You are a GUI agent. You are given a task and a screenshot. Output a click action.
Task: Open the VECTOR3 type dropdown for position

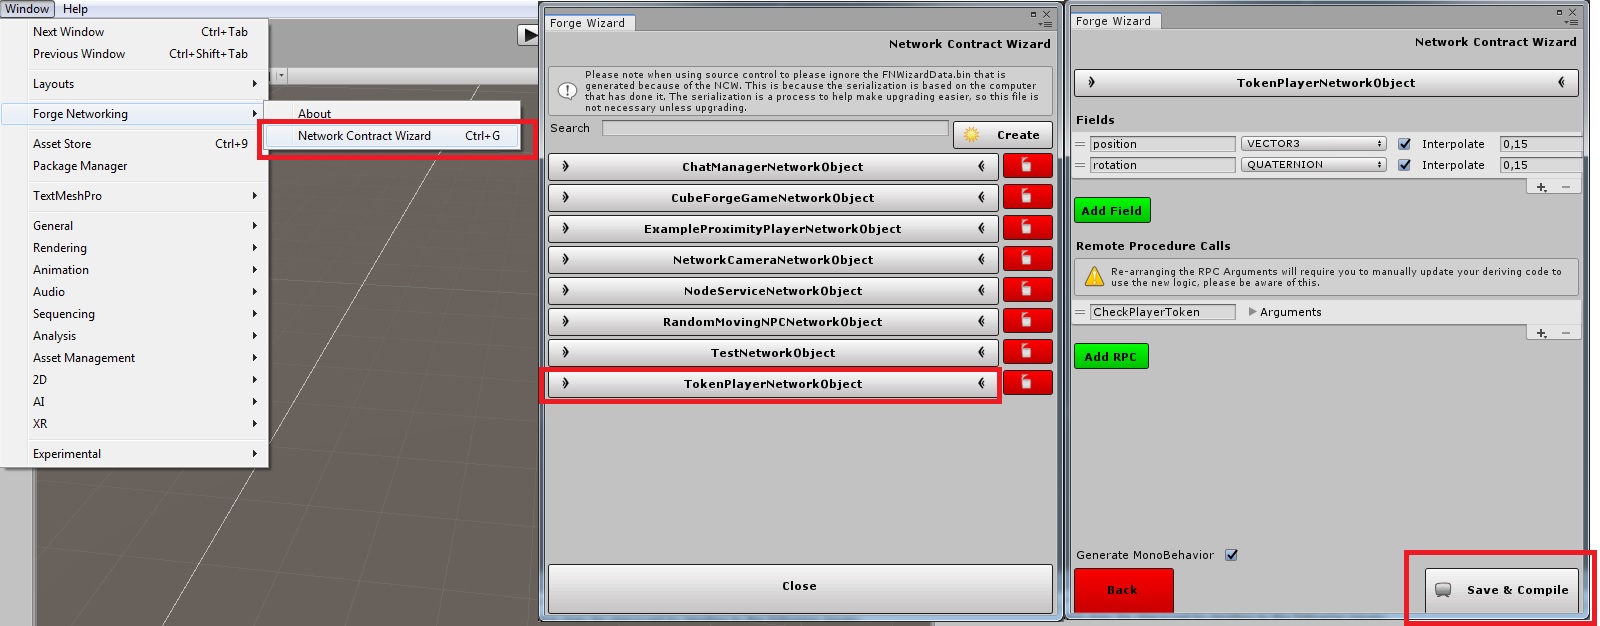click(x=1313, y=144)
